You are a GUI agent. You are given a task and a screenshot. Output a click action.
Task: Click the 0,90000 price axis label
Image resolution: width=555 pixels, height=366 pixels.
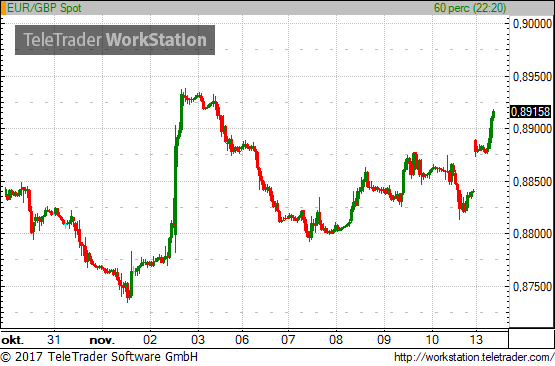click(x=532, y=24)
